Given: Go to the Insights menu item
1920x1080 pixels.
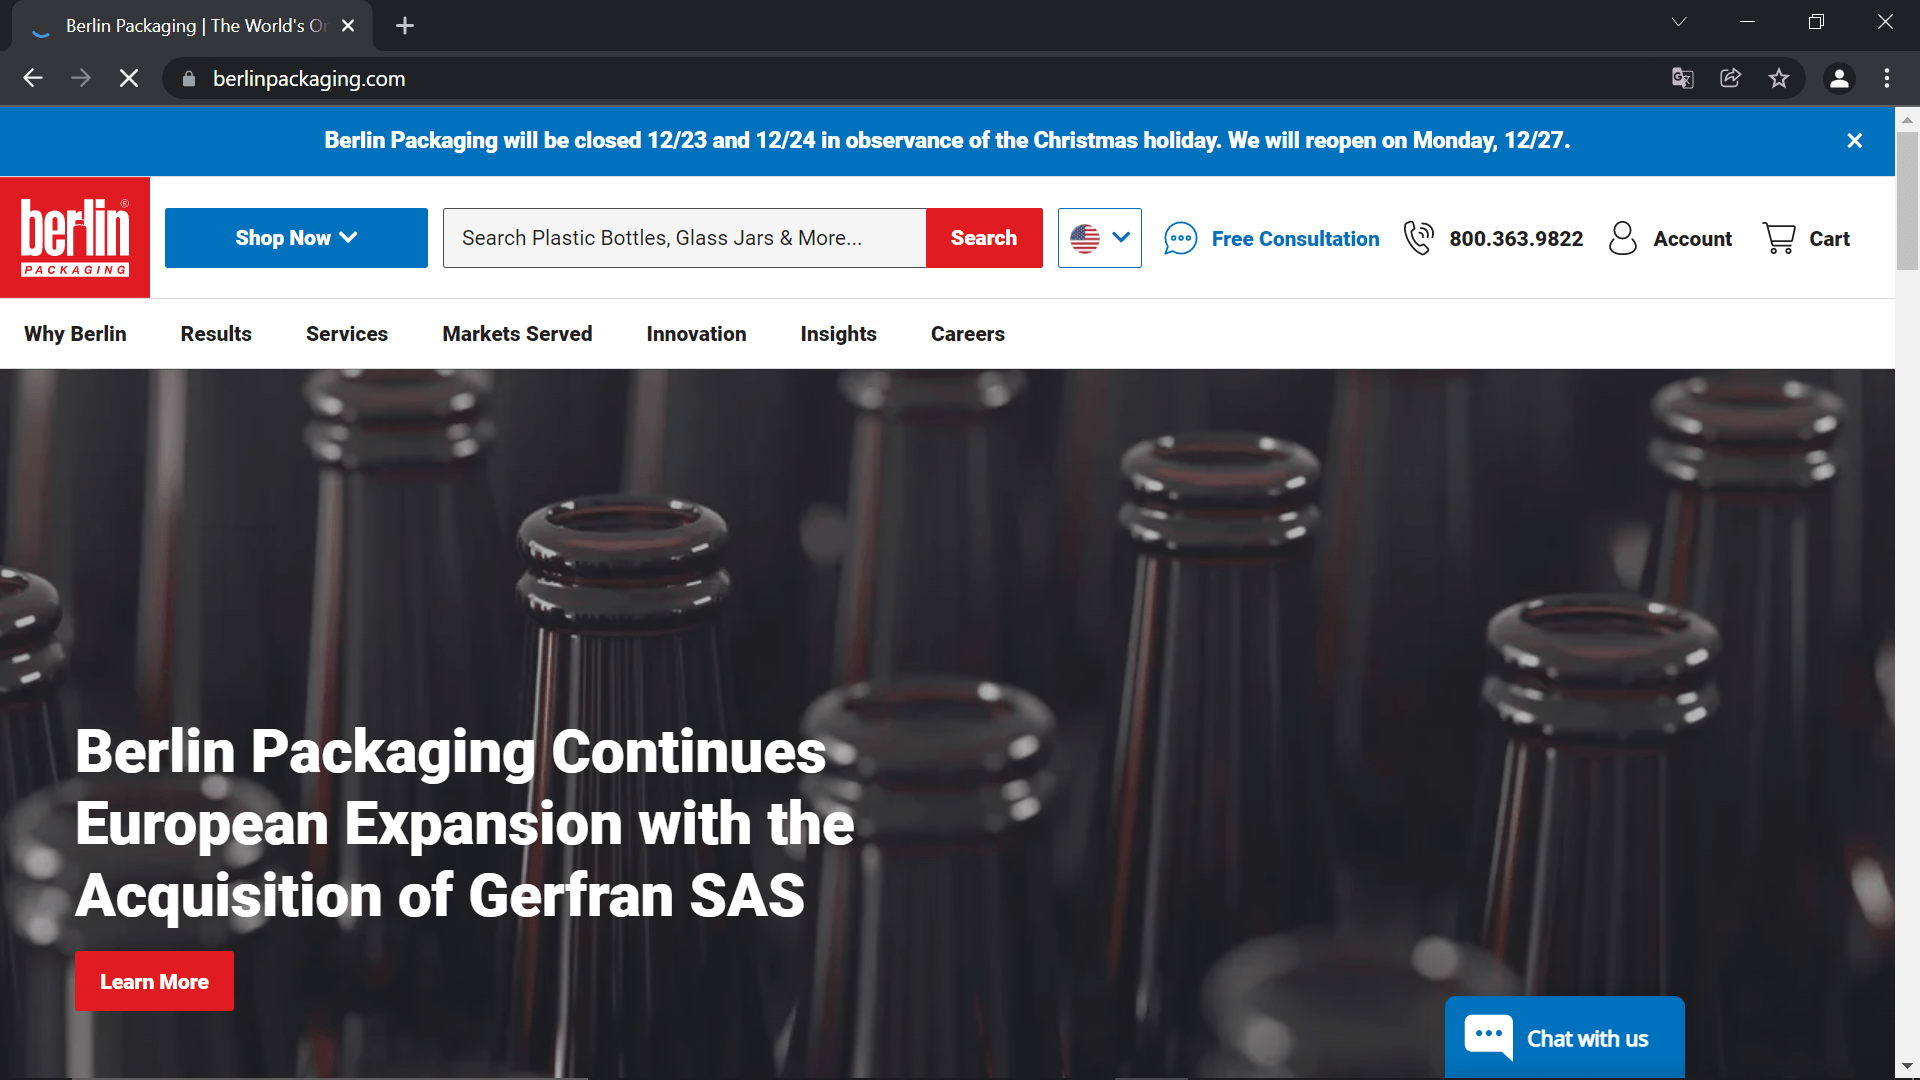Looking at the screenshot, I should click(838, 334).
